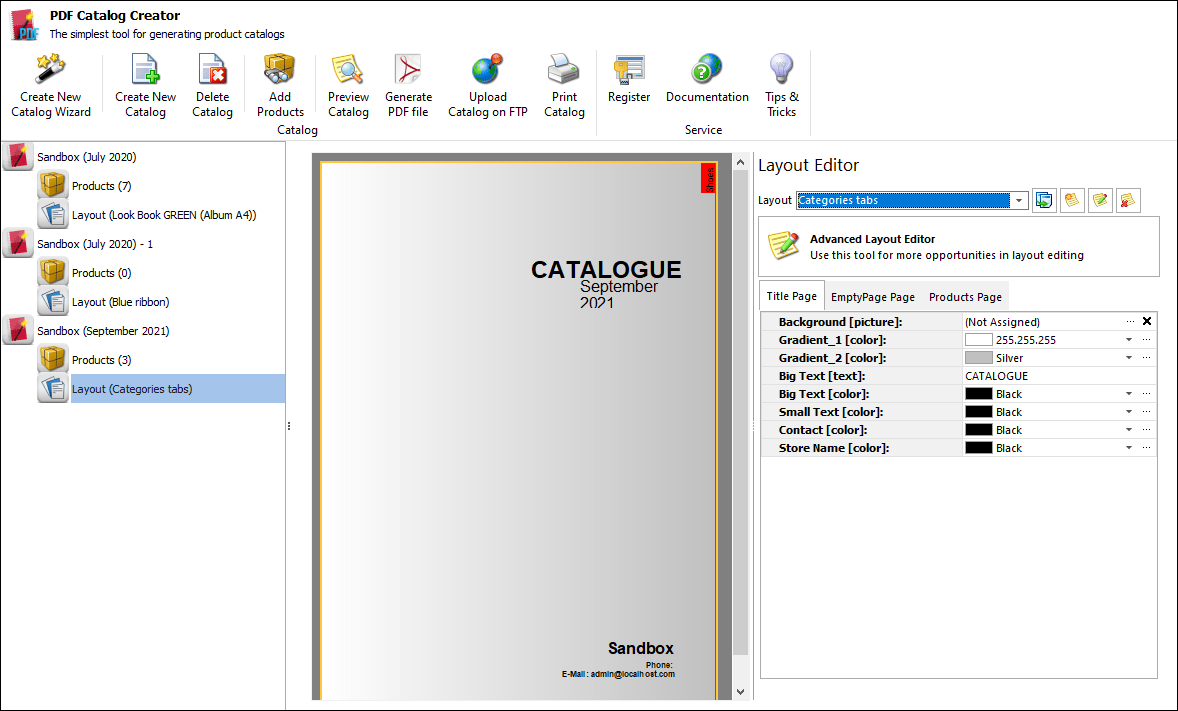The width and height of the screenshot is (1178, 711).
Task: Clear the Background picture with X button
Action: (1147, 322)
